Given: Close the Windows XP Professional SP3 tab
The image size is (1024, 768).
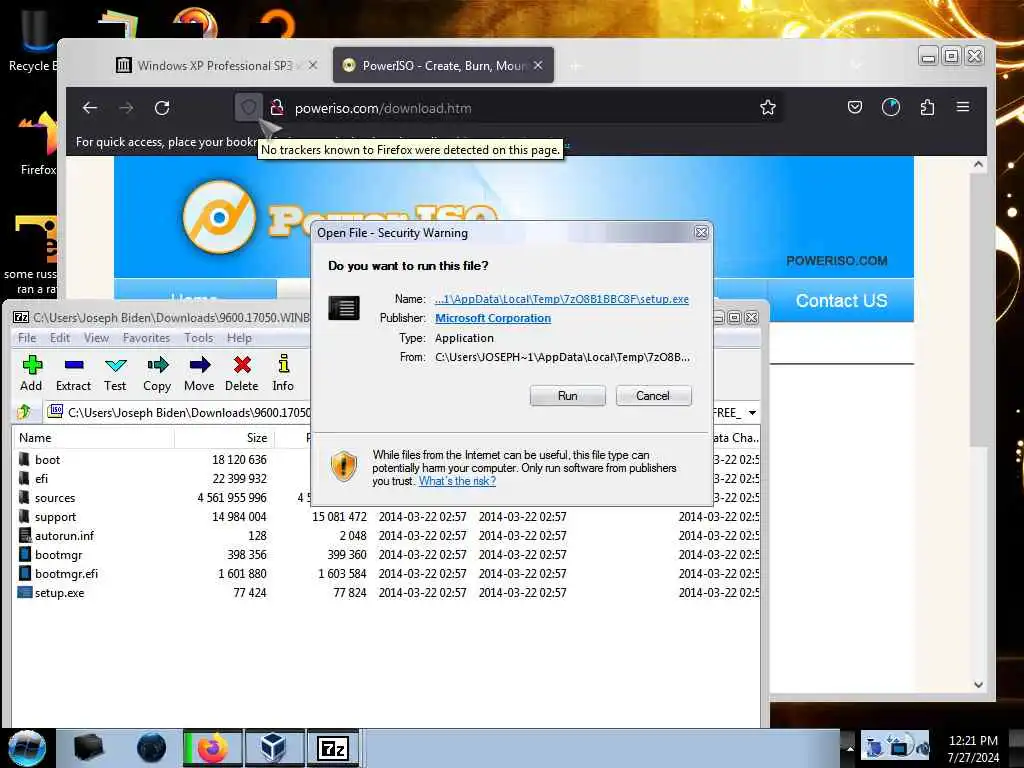Looking at the screenshot, I should (x=313, y=65).
